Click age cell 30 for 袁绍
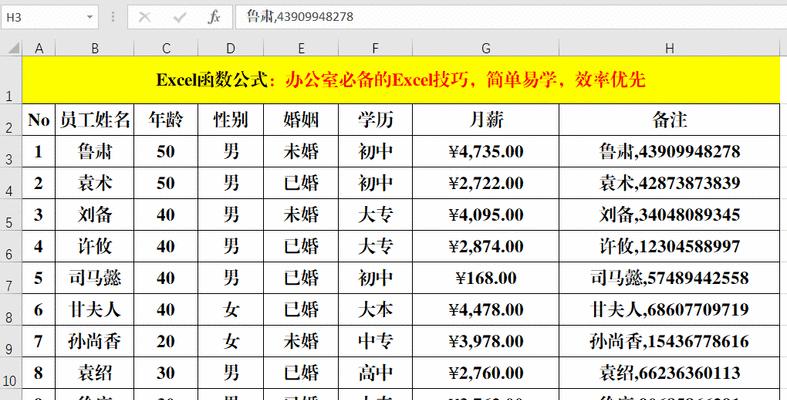Image resolution: width=787 pixels, height=400 pixels. pyautogui.click(x=166, y=372)
